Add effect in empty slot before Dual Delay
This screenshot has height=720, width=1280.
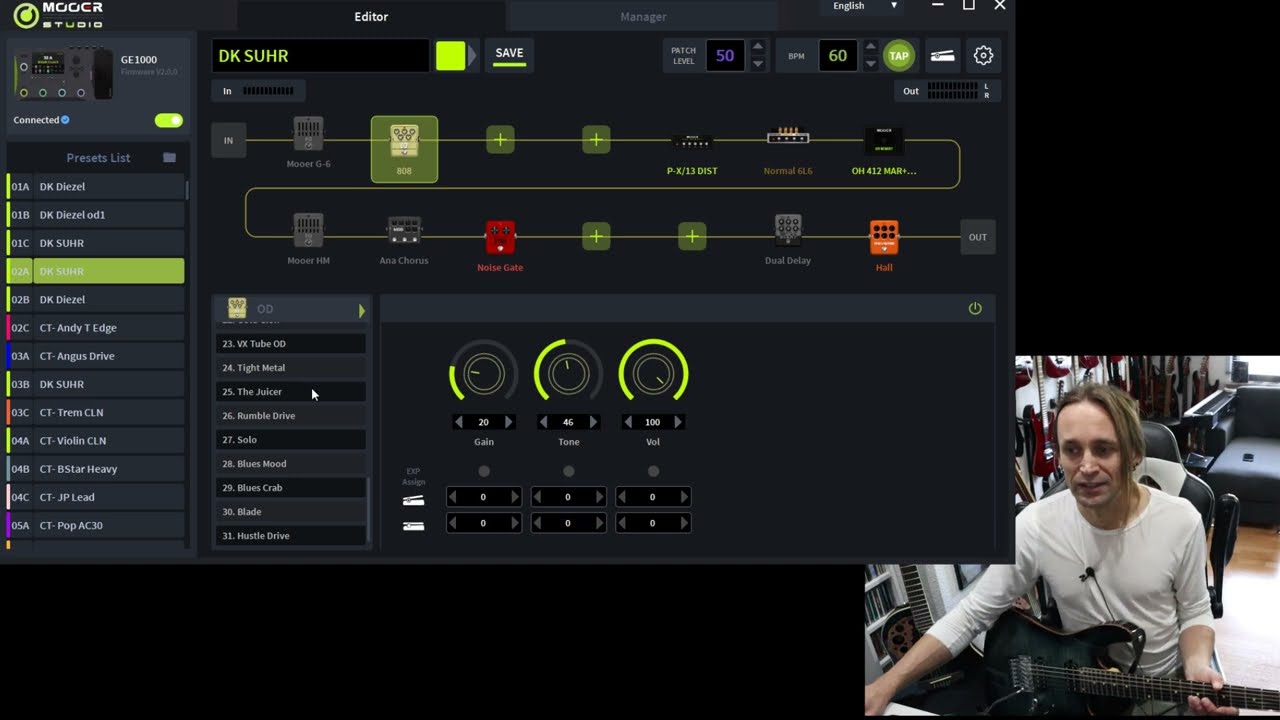click(692, 236)
